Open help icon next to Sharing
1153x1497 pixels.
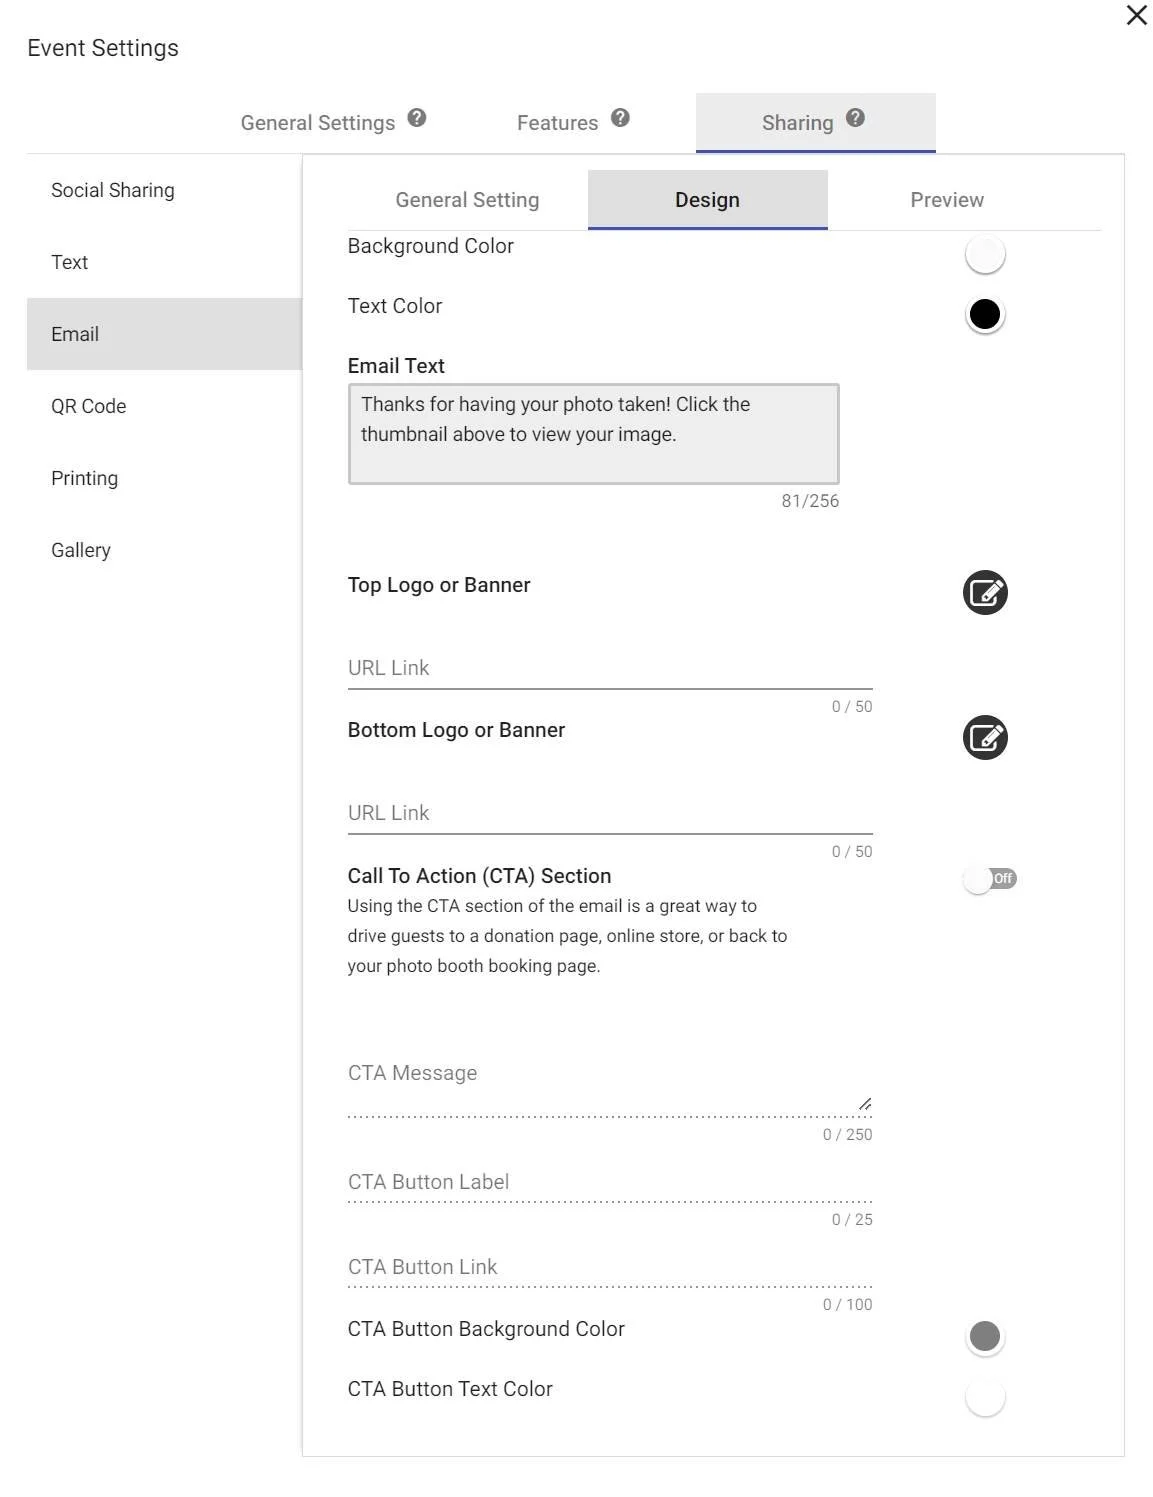tap(855, 118)
